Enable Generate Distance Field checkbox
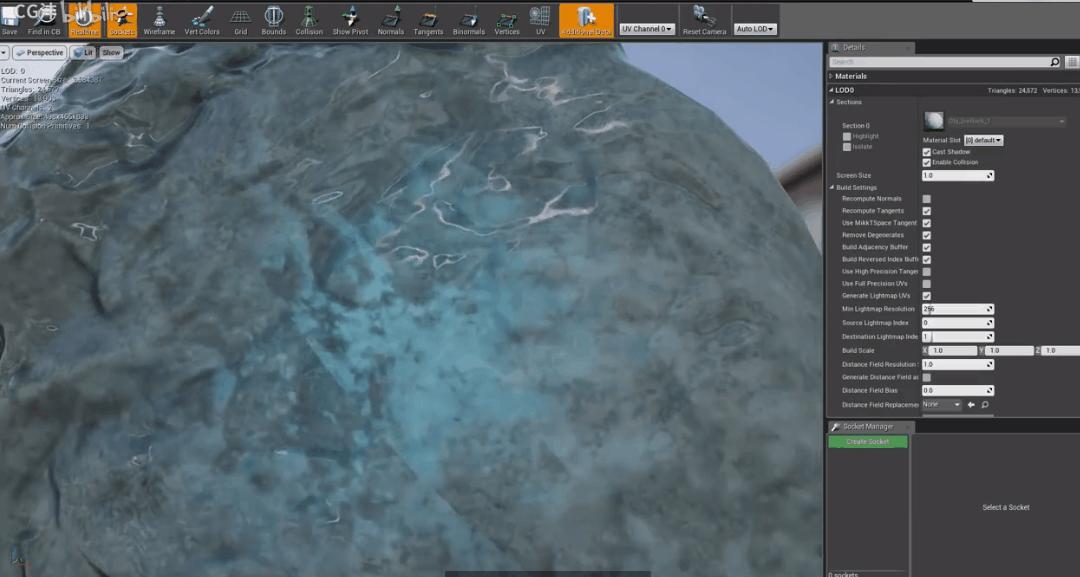The image size is (1080, 577). (x=926, y=377)
